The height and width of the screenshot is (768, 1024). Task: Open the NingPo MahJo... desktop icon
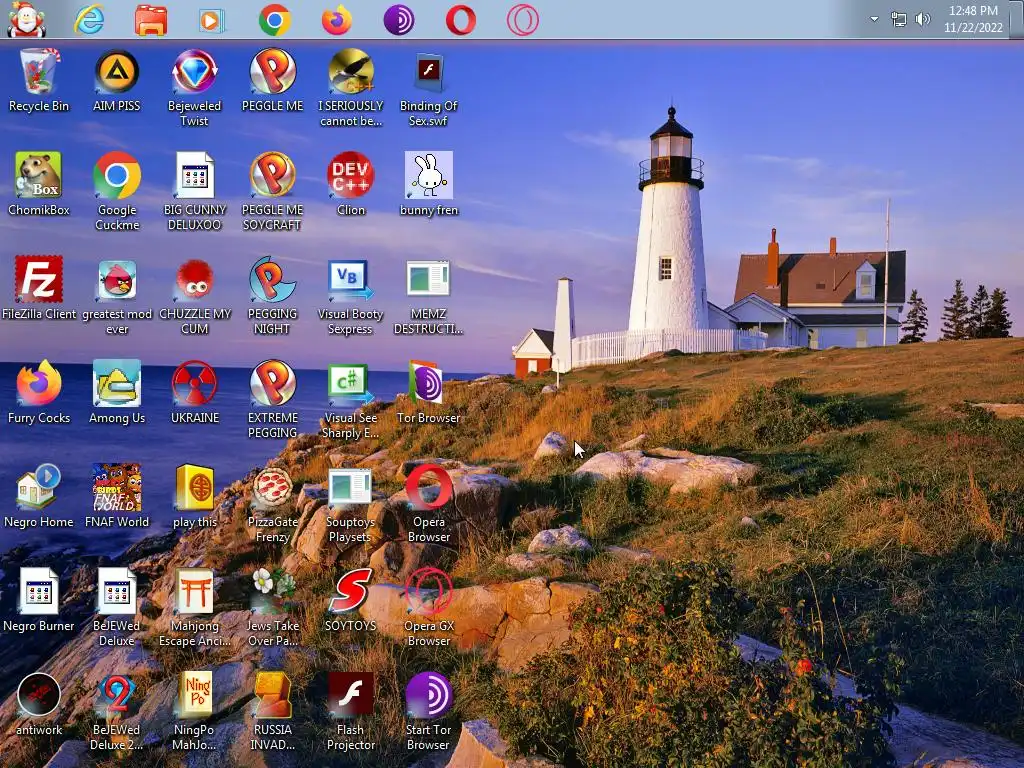point(195,711)
